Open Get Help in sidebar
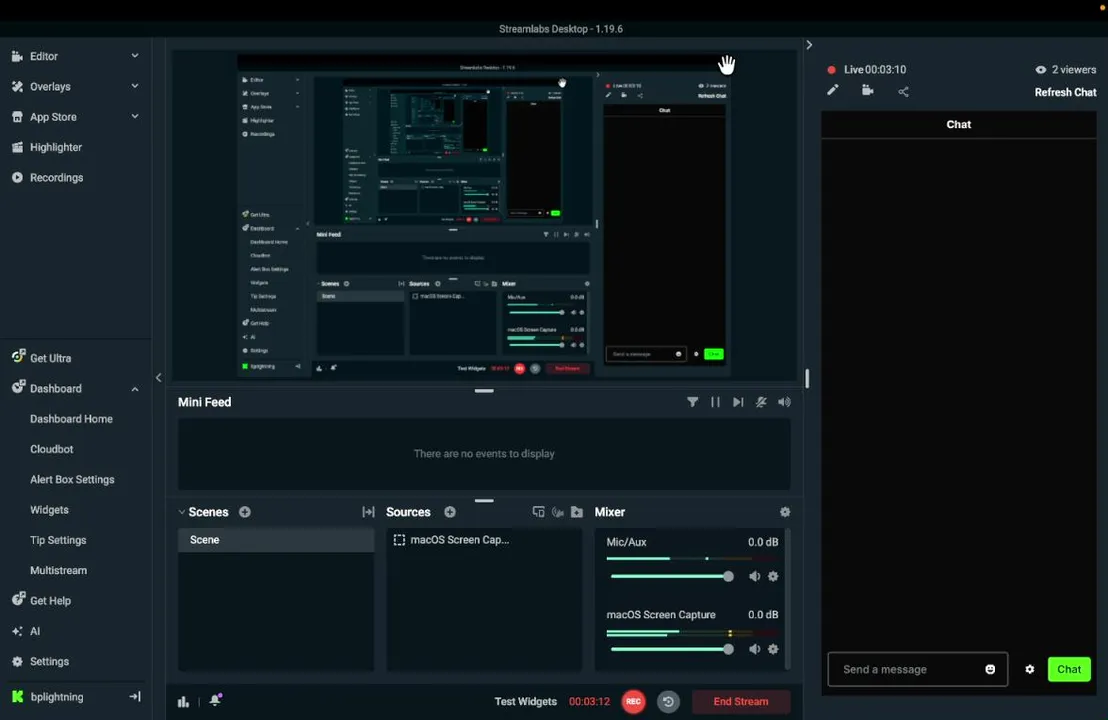The image size is (1108, 720). pos(50,601)
